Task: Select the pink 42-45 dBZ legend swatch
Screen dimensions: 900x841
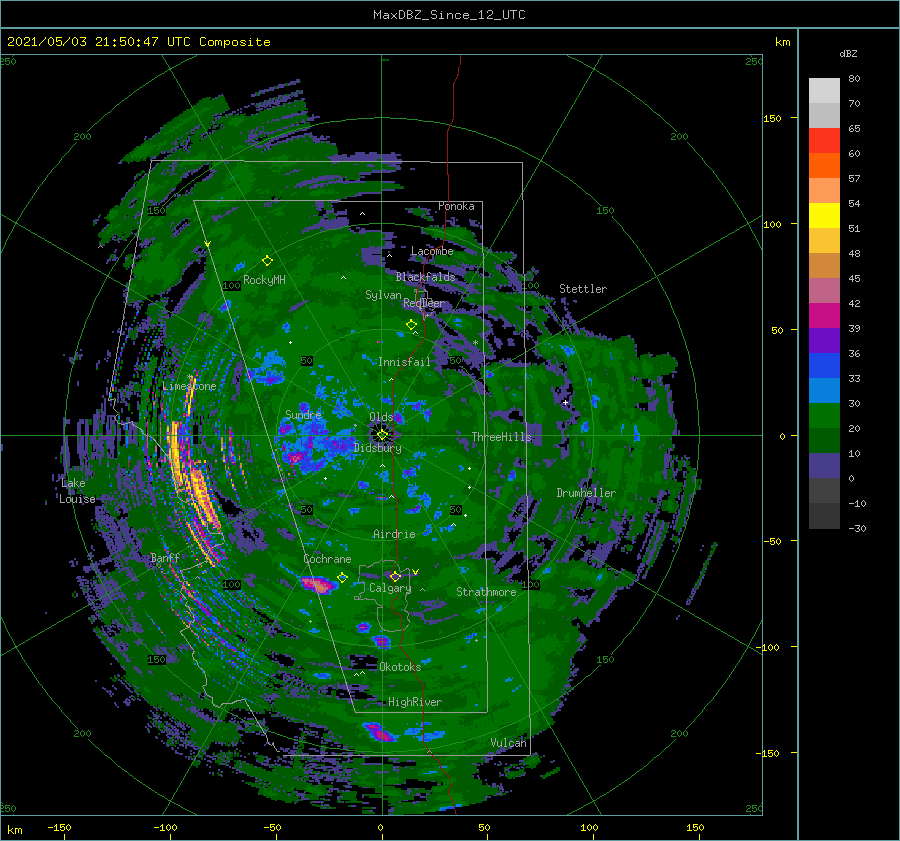Action: (x=824, y=290)
